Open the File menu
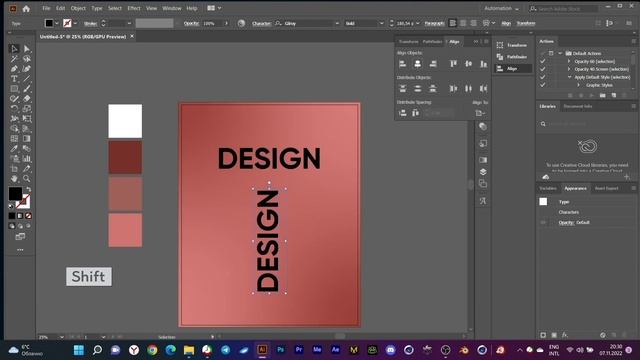The height and width of the screenshot is (360, 640). coord(46,8)
